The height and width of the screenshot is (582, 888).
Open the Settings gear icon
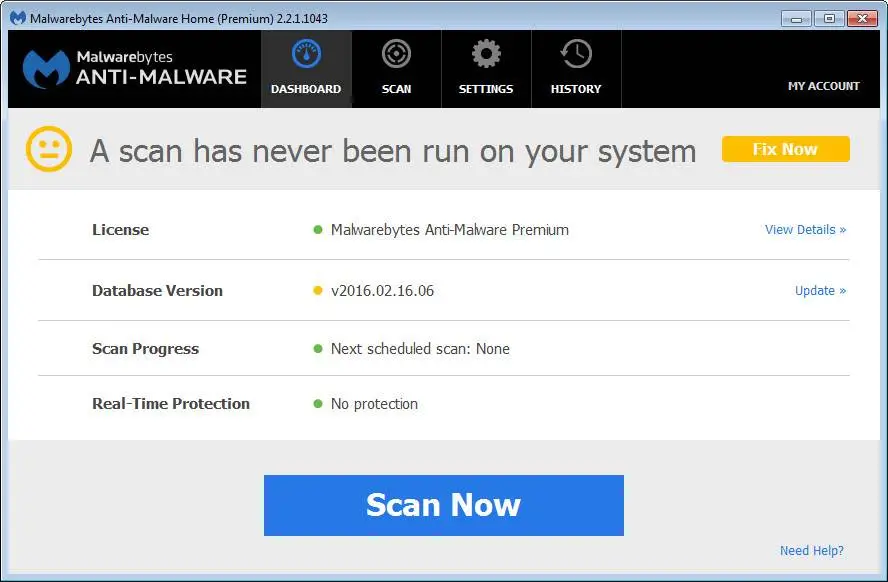point(486,54)
